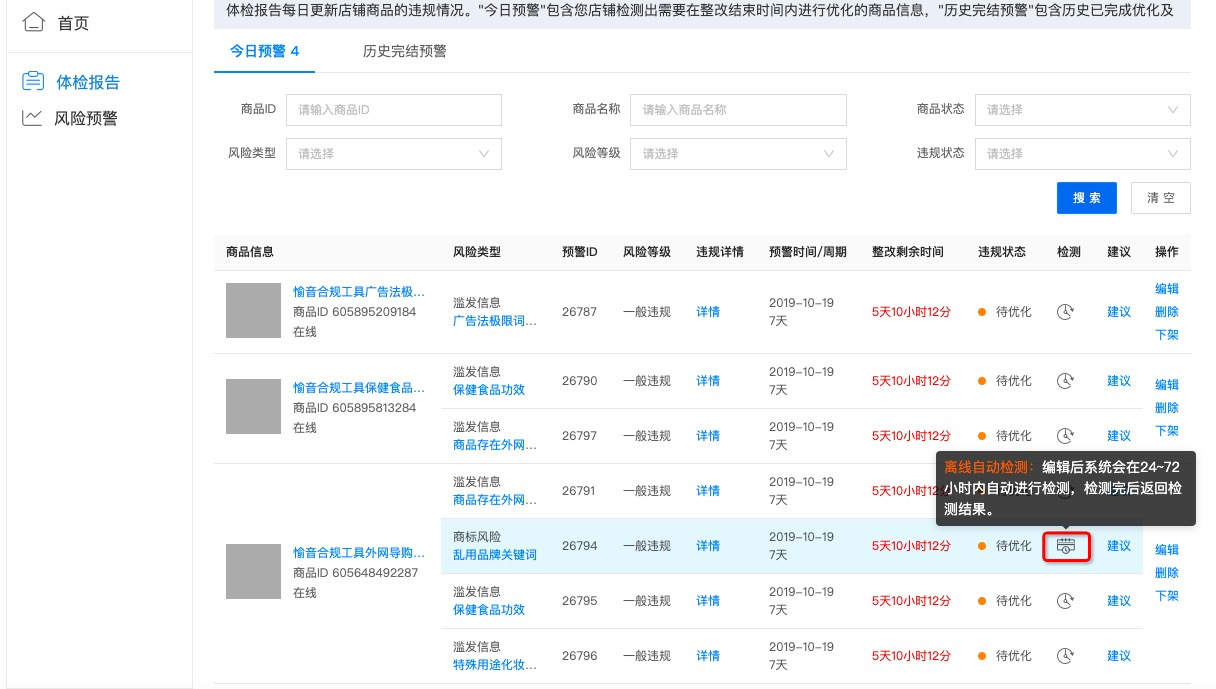
Task: Open the 风险等级 dropdown
Action: point(738,154)
